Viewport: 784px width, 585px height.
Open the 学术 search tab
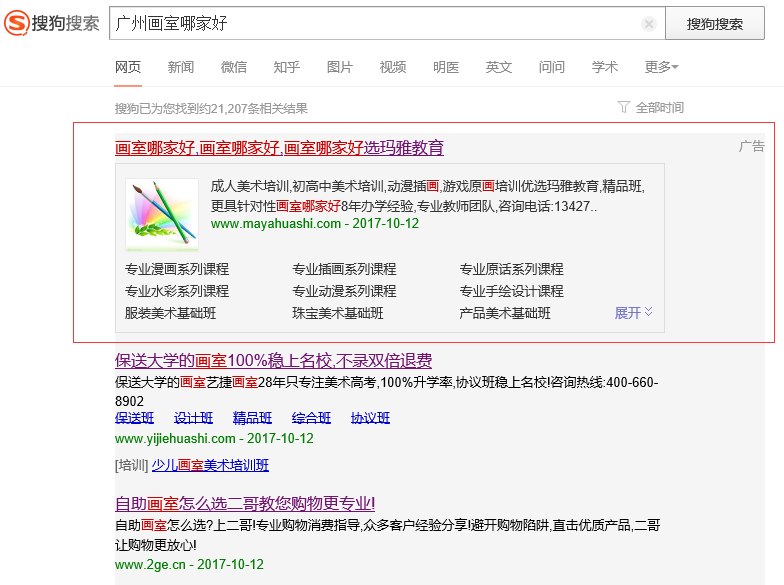coord(605,67)
